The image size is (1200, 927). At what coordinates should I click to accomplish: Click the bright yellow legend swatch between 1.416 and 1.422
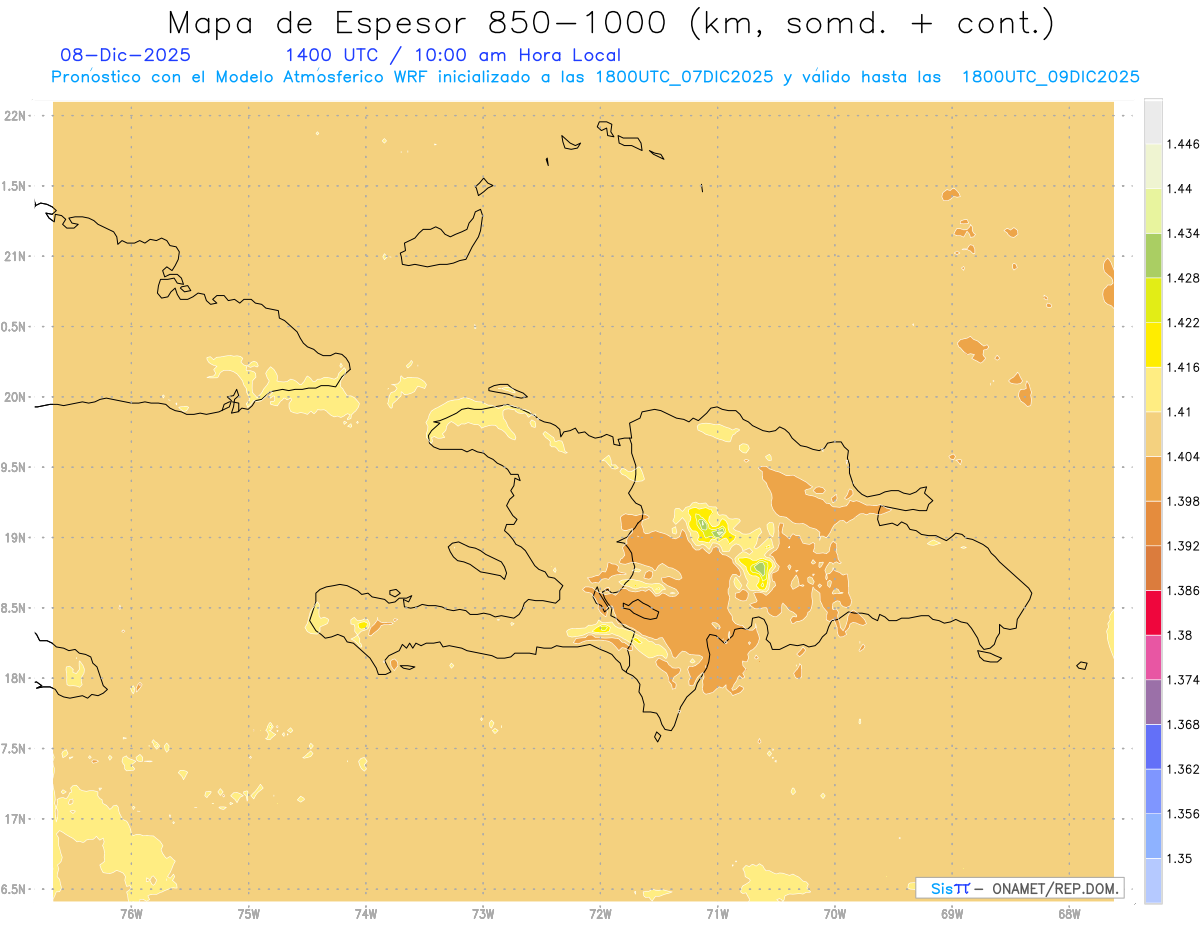click(x=1153, y=345)
